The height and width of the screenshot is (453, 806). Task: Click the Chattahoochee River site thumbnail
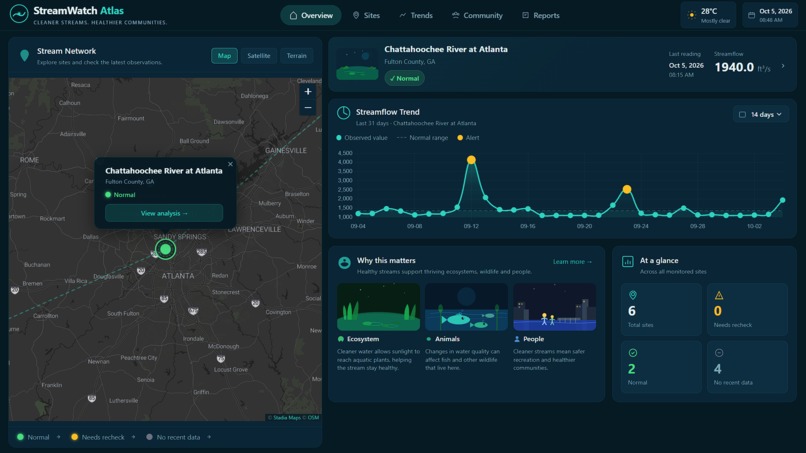point(357,64)
